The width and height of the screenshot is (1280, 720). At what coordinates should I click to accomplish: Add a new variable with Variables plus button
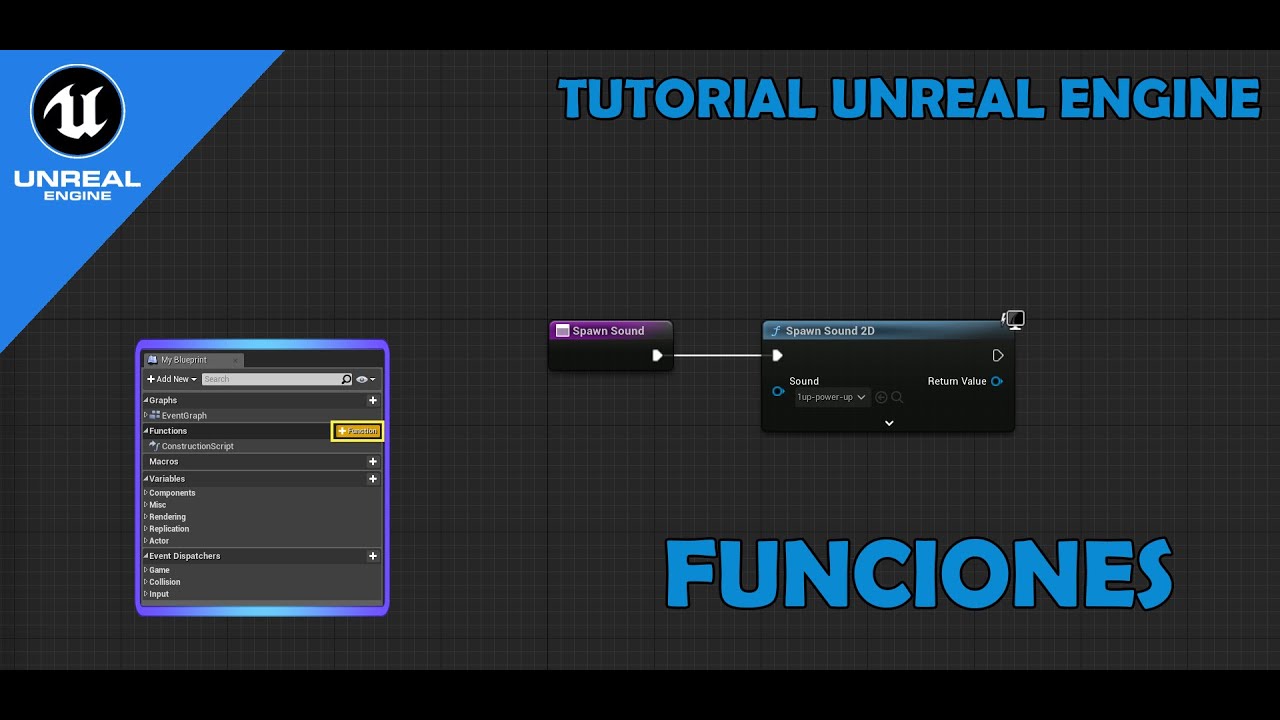(373, 479)
